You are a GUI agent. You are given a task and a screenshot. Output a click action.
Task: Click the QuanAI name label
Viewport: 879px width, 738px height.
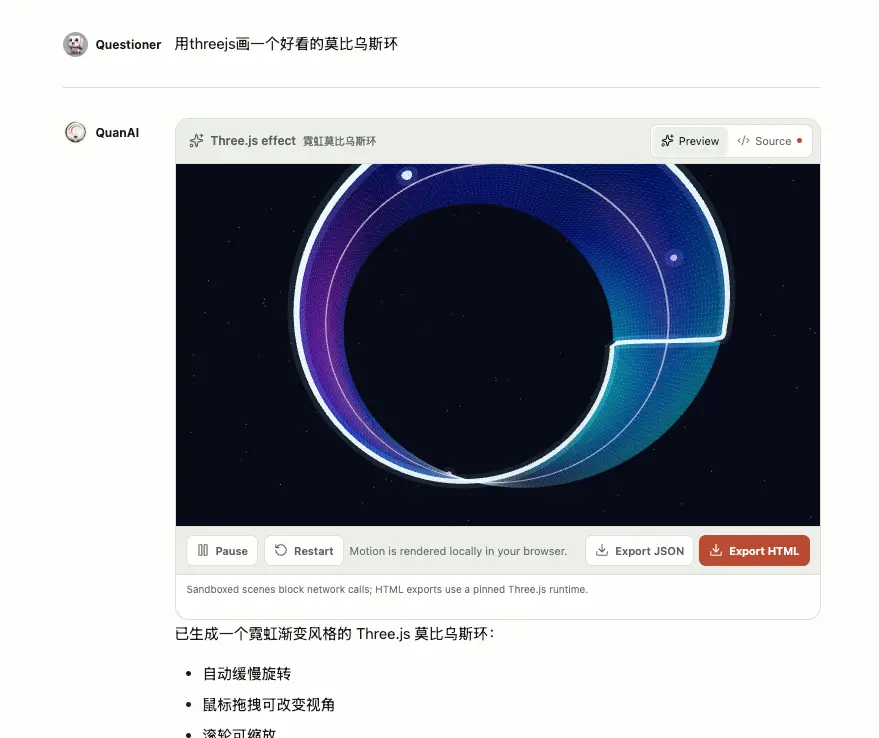tap(117, 133)
